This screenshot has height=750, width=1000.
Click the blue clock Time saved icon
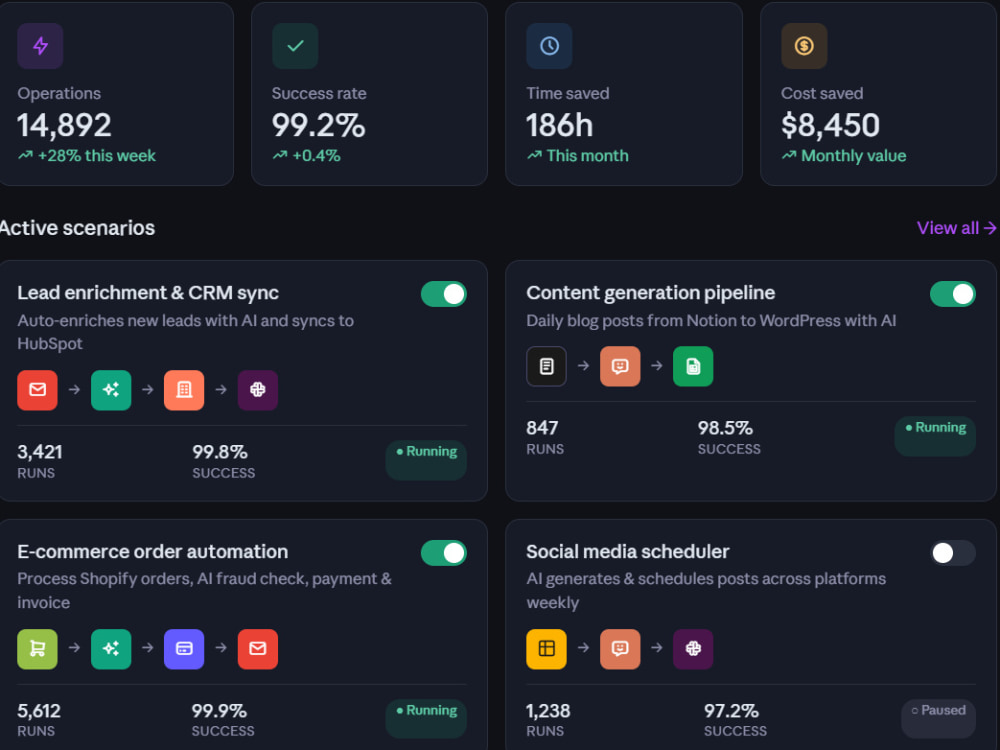[x=549, y=46]
